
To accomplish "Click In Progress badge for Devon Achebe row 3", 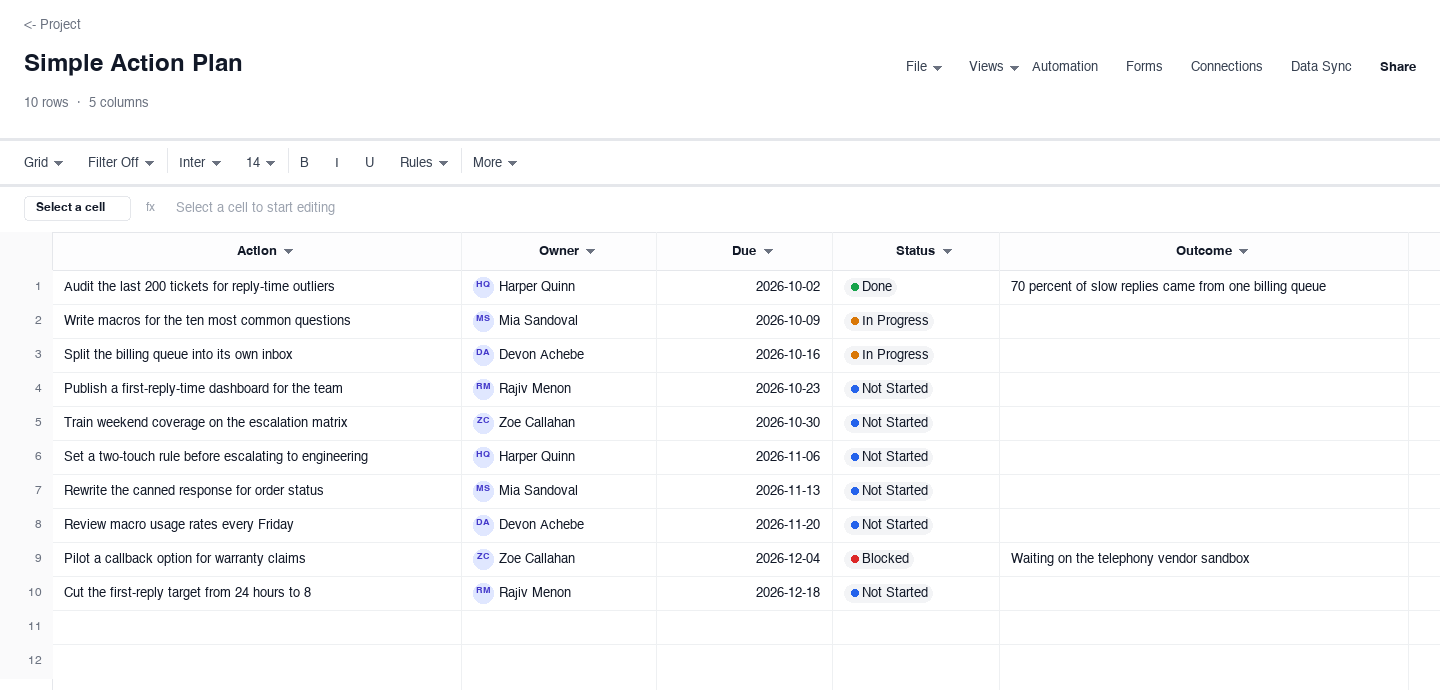I will [x=889, y=355].
